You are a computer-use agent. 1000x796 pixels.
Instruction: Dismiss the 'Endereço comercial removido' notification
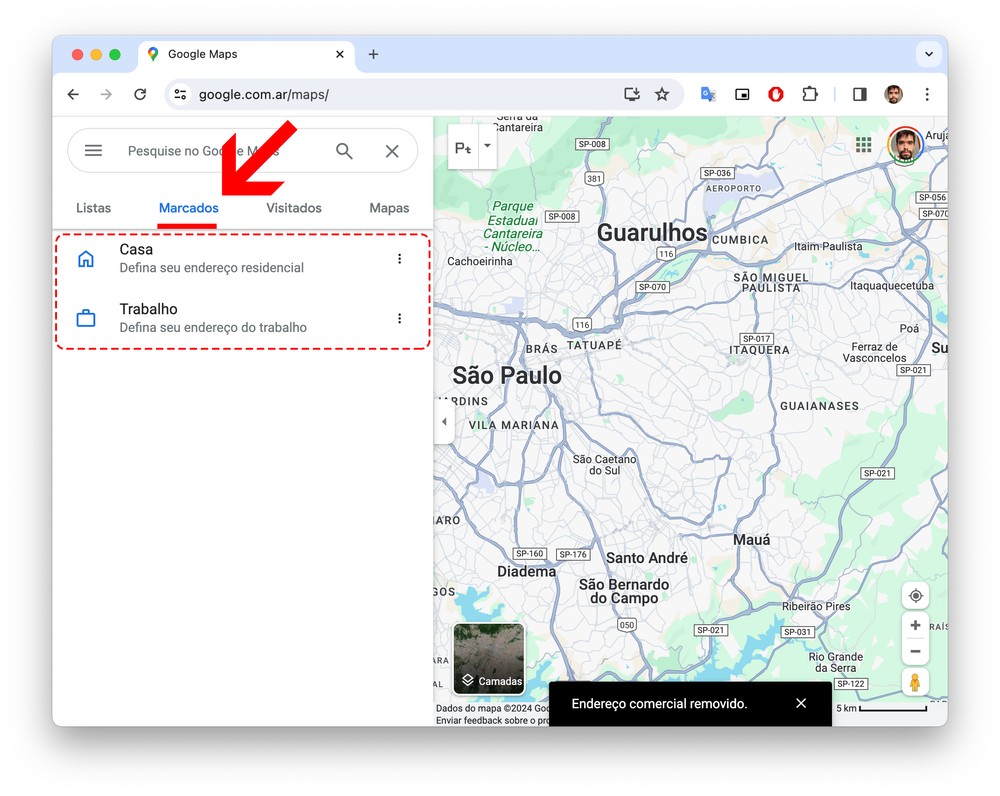[x=801, y=703]
